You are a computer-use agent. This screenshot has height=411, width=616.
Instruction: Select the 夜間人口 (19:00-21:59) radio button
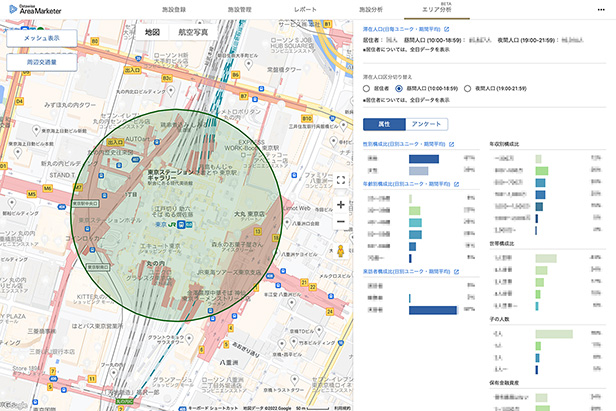[468, 88]
